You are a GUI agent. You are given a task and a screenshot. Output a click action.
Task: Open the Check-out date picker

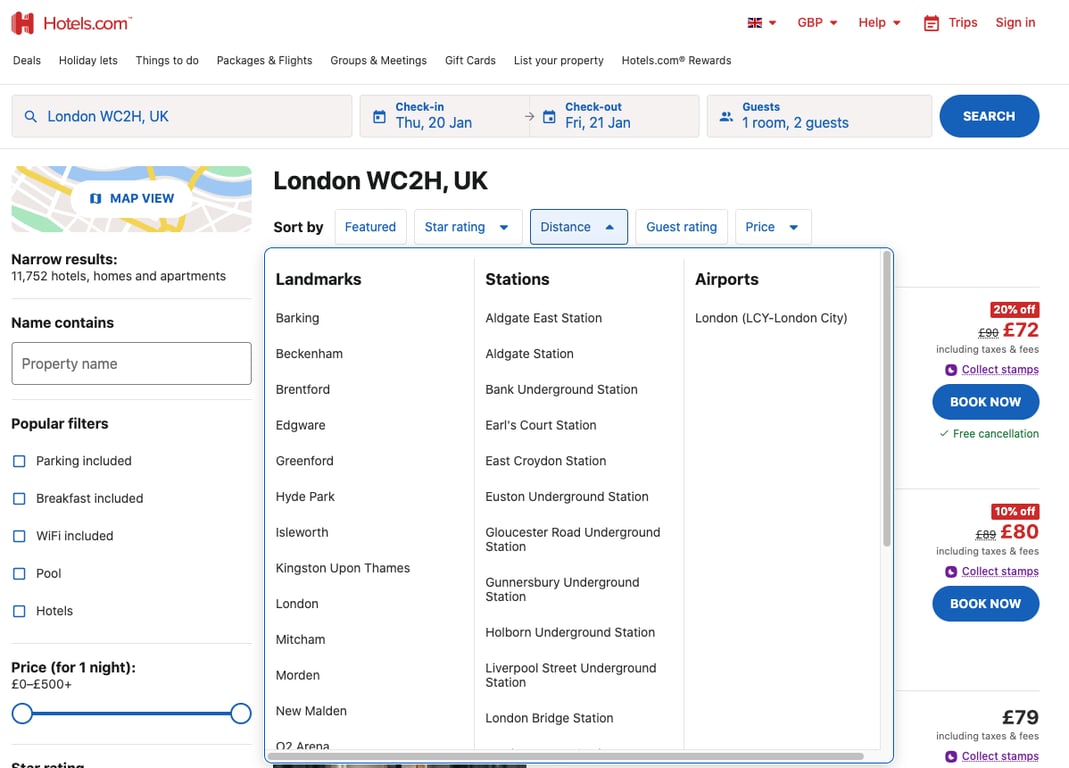click(x=614, y=116)
